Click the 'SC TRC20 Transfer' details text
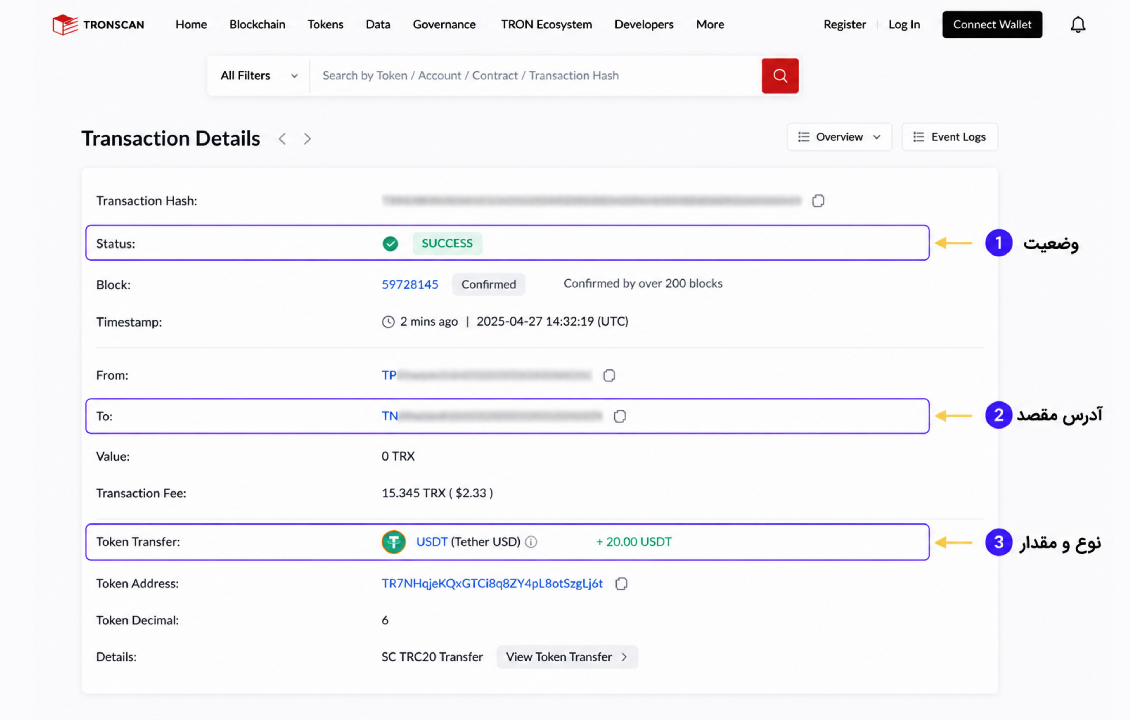The width and height of the screenshot is (1130, 720). click(432, 657)
